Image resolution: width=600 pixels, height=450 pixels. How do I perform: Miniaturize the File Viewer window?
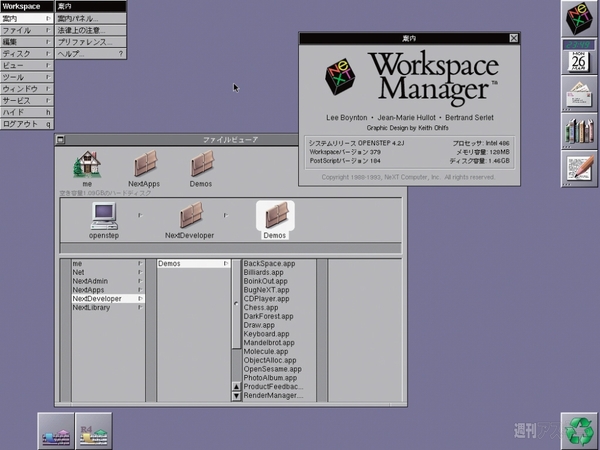pyautogui.click(x=60, y=140)
